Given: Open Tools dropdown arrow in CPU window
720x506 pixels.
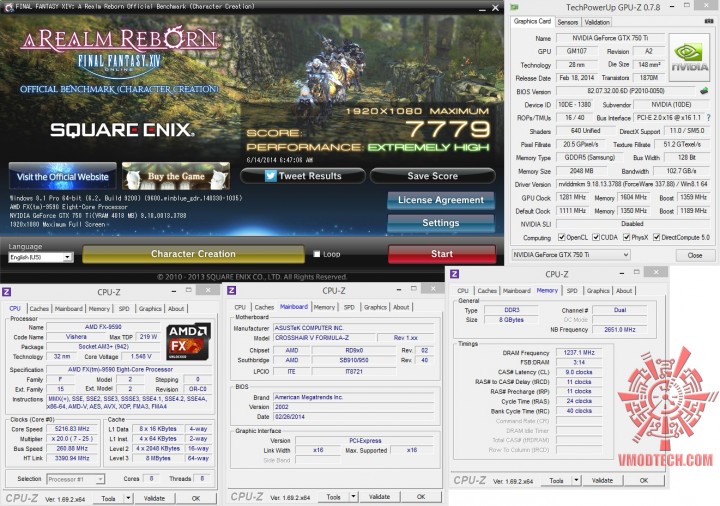Looking at the screenshot, I should click(x=129, y=498).
